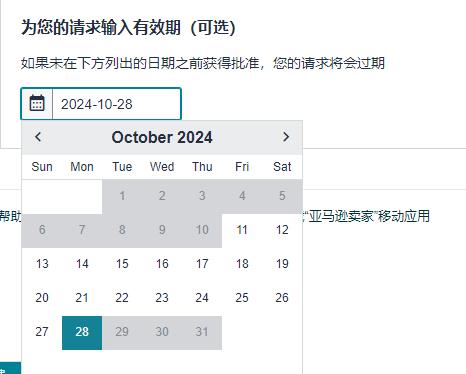Select October 14 in the calendar
The height and width of the screenshot is (374, 466).
82,264
